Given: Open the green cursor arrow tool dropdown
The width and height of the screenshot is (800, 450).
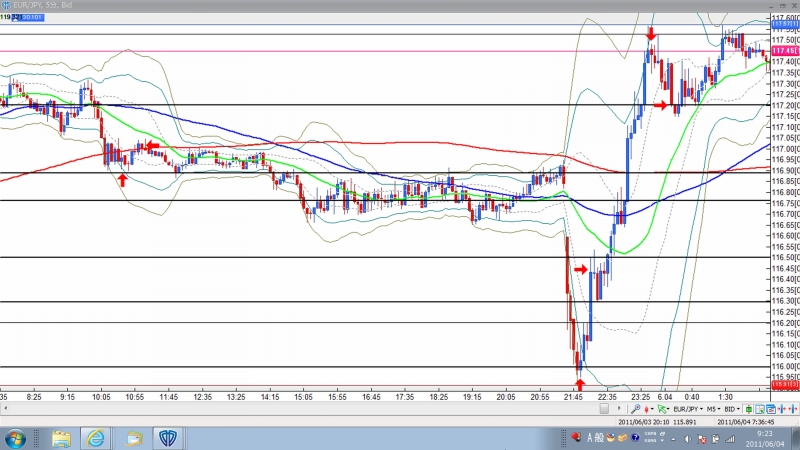Looking at the screenshot, I should 663,409.
